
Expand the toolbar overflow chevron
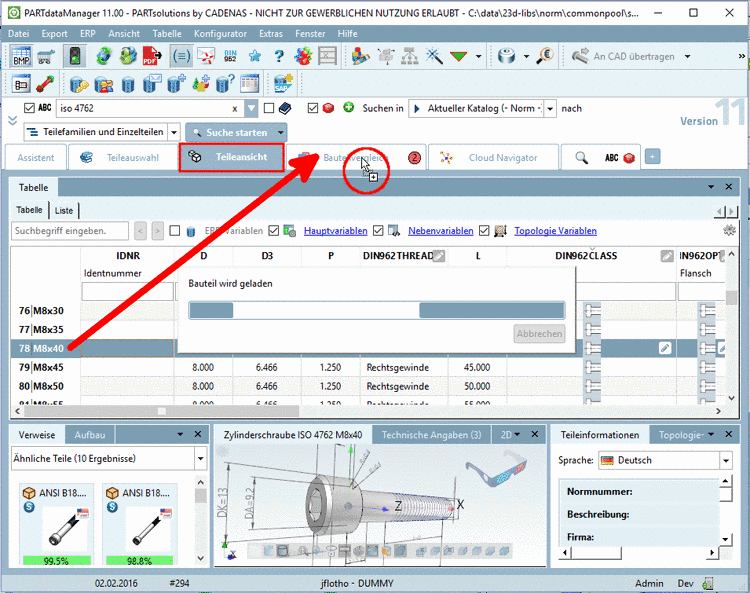[741, 56]
